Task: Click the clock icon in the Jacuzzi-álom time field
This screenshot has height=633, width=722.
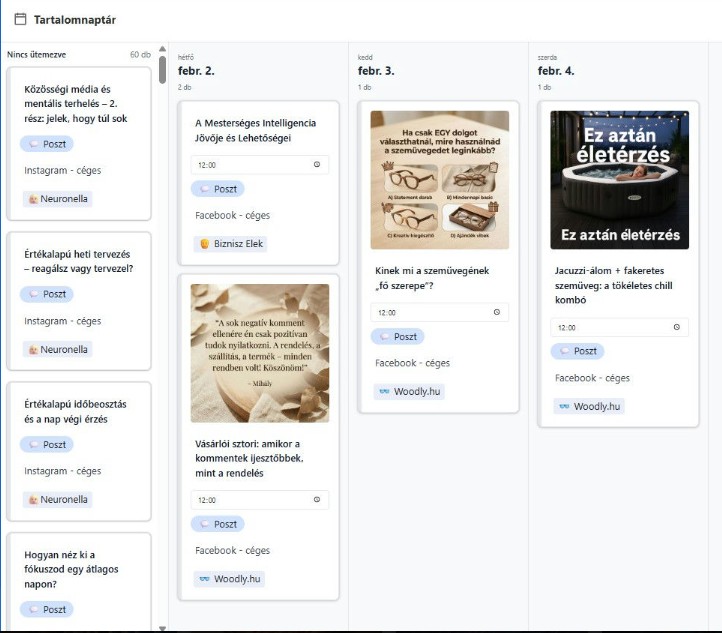Action: coord(677,327)
